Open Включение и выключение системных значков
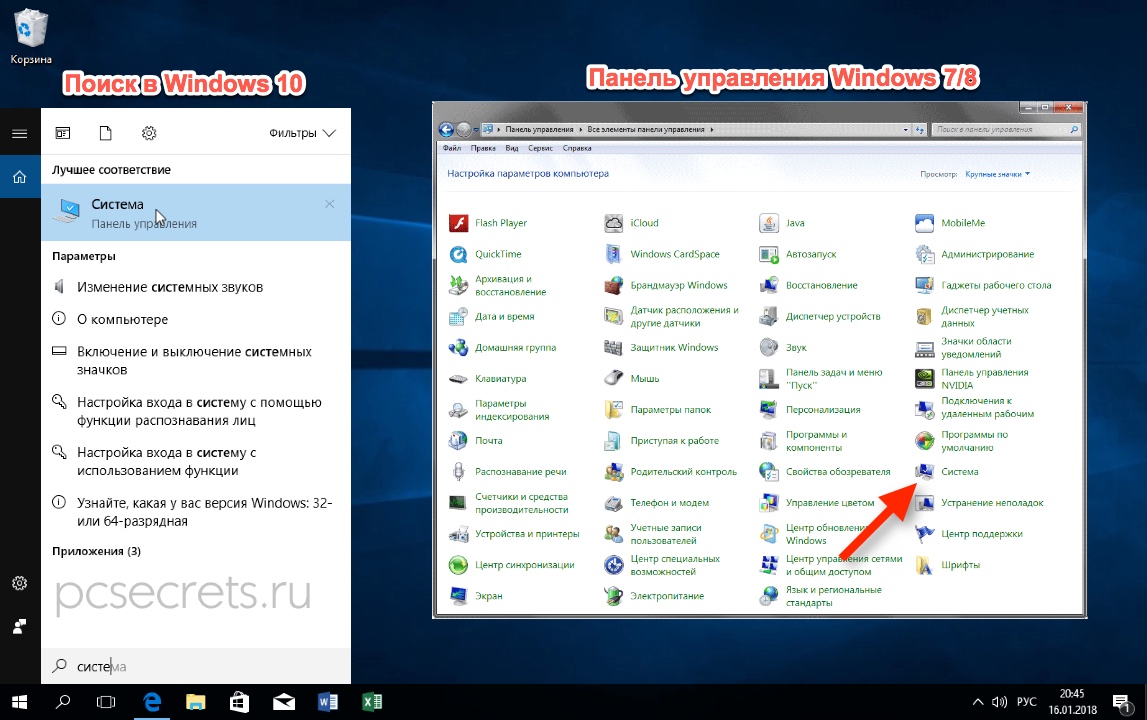This screenshot has height=720, width=1147. 195,360
